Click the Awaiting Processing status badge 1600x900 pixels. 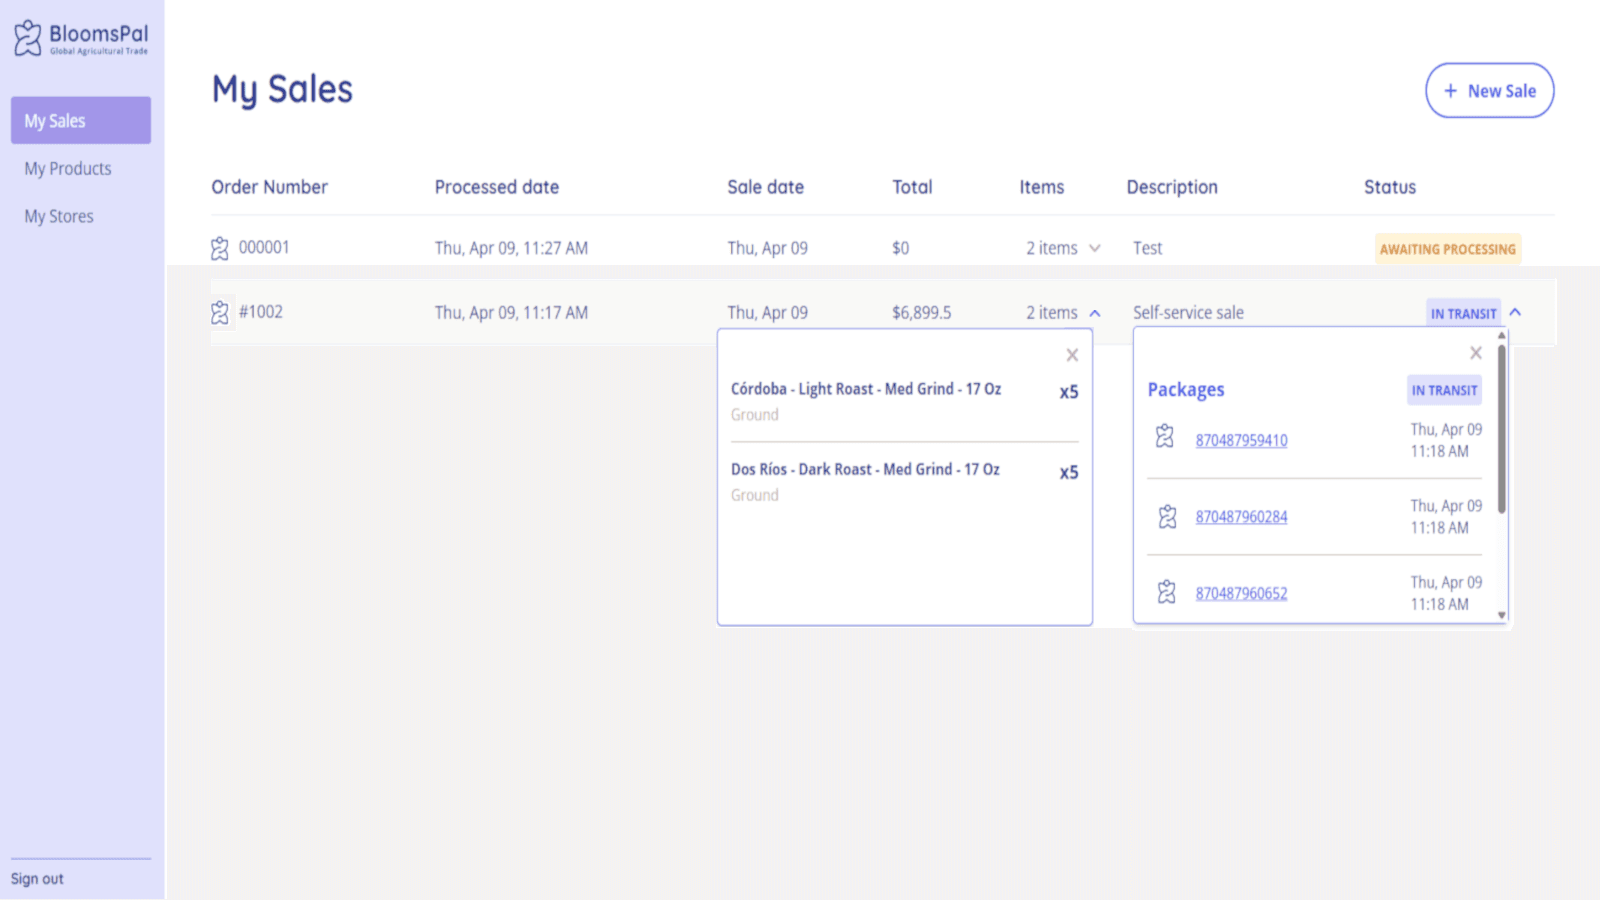point(1448,249)
